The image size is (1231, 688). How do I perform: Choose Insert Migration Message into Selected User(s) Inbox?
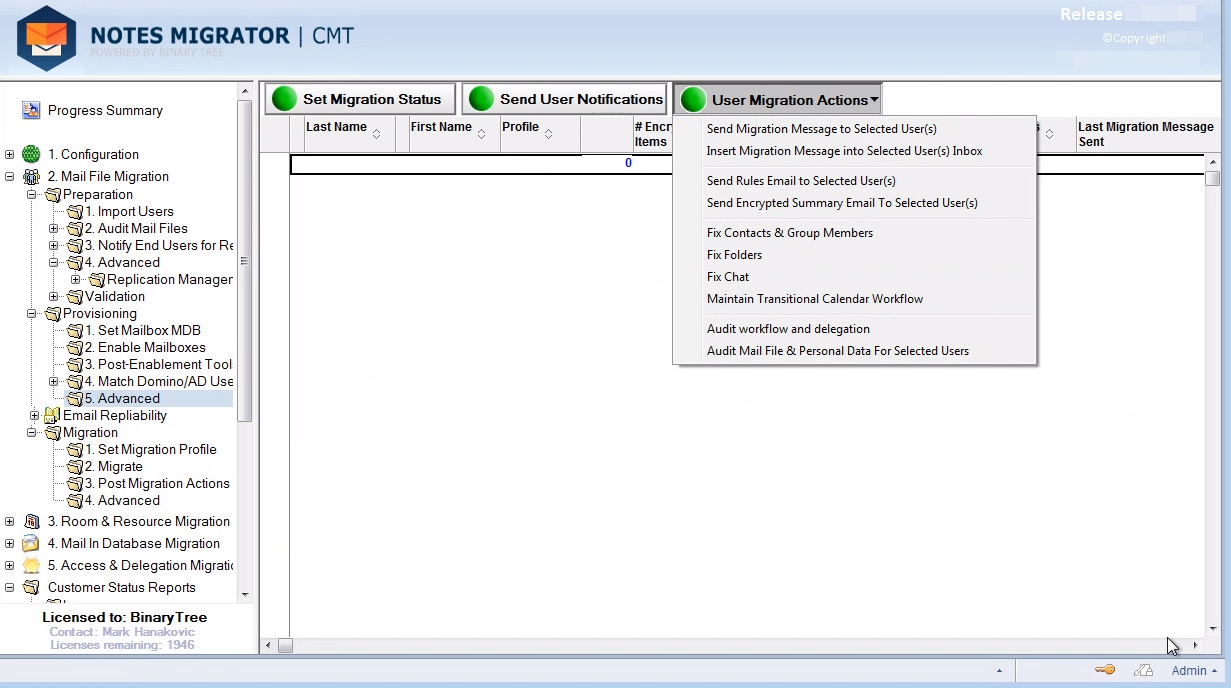(844, 151)
